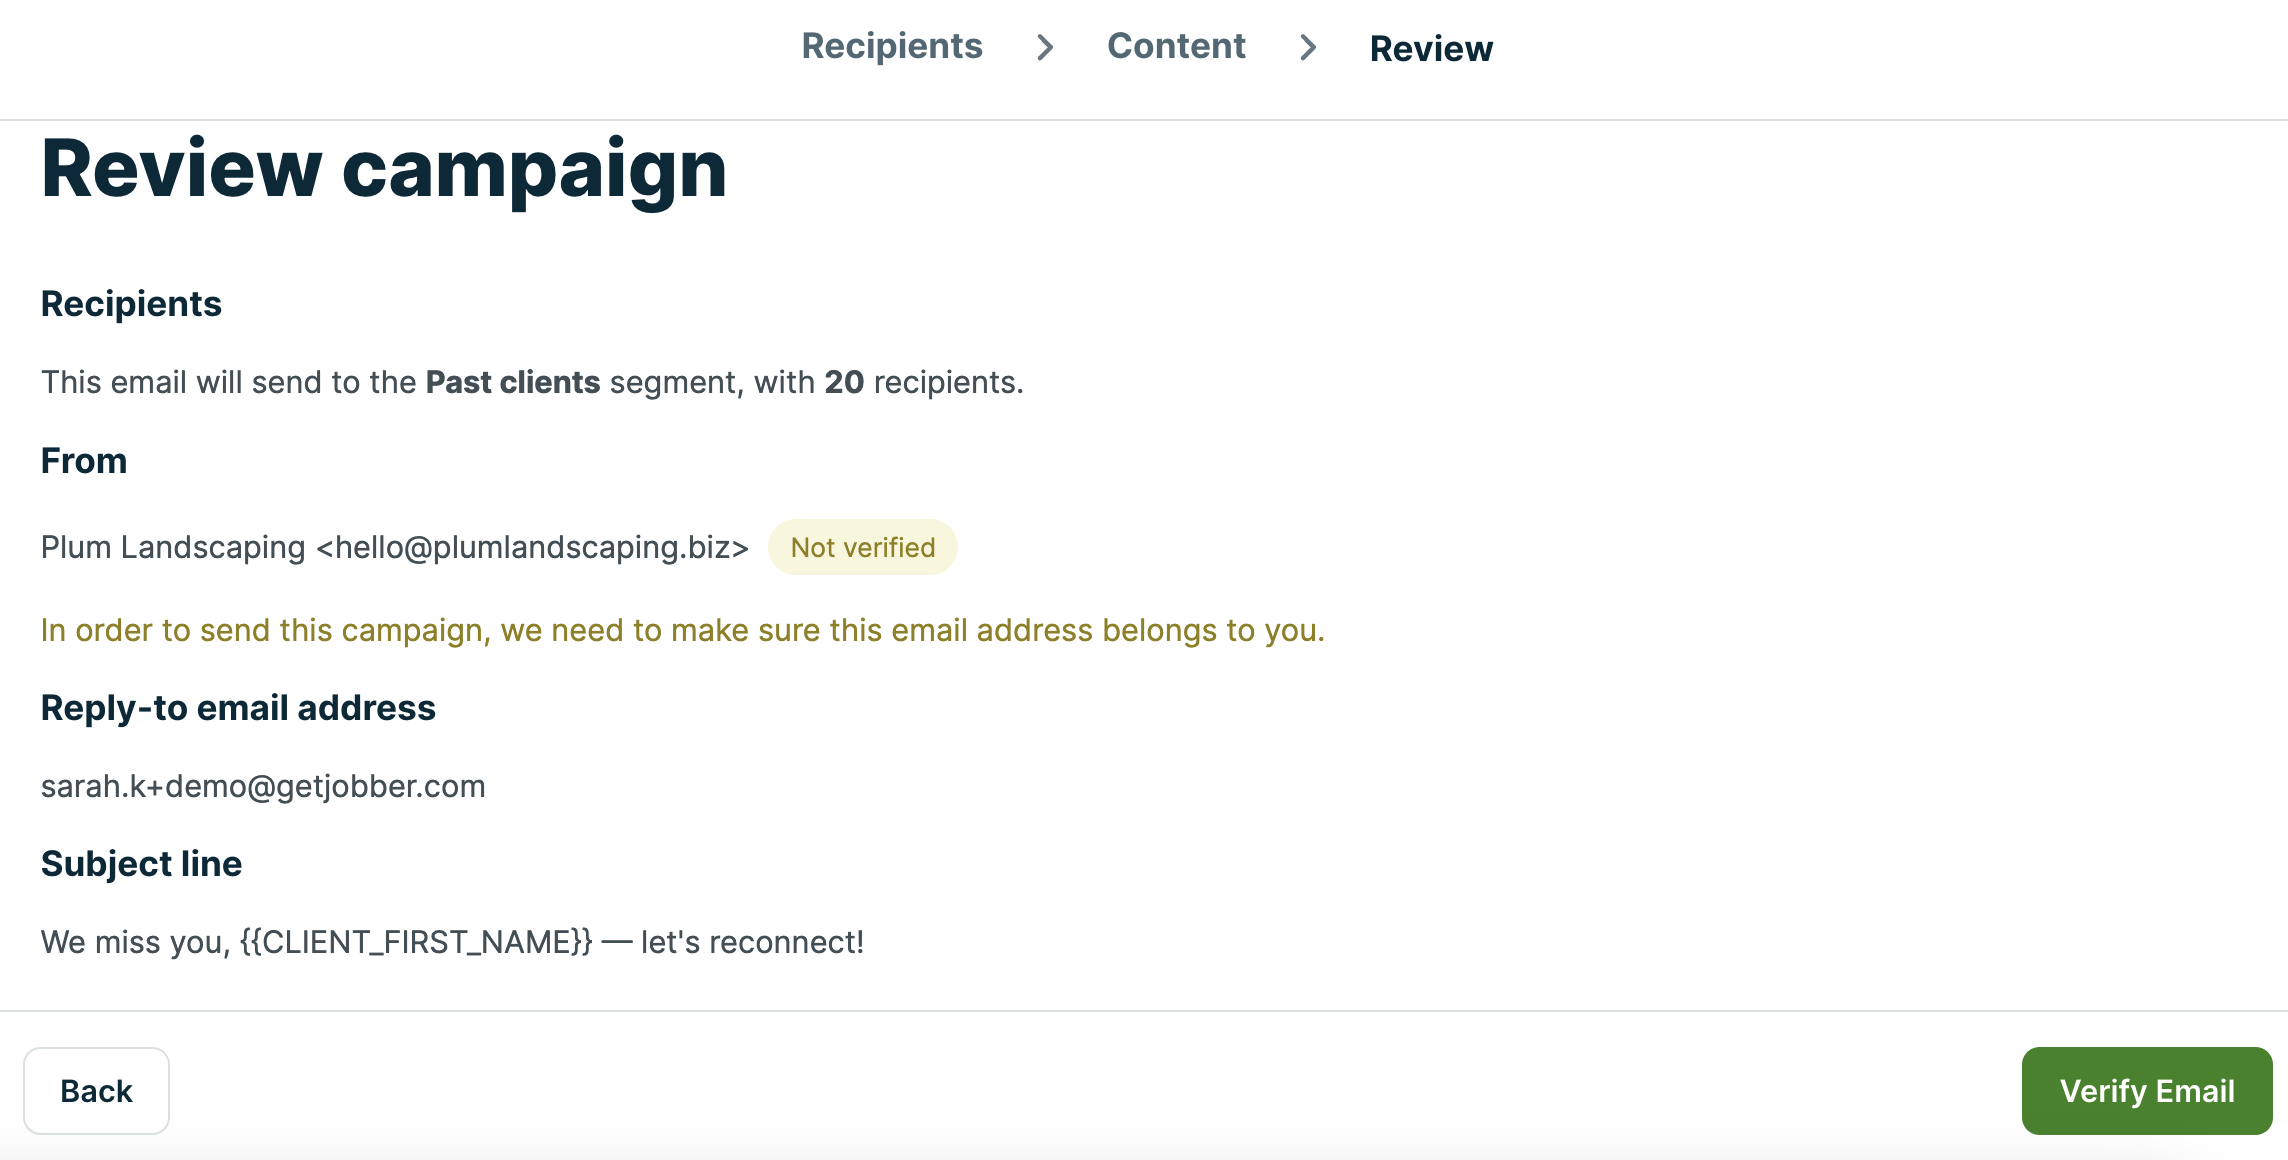The image size is (2288, 1160).
Task: Click the Past clients segment name
Action: click(x=512, y=382)
